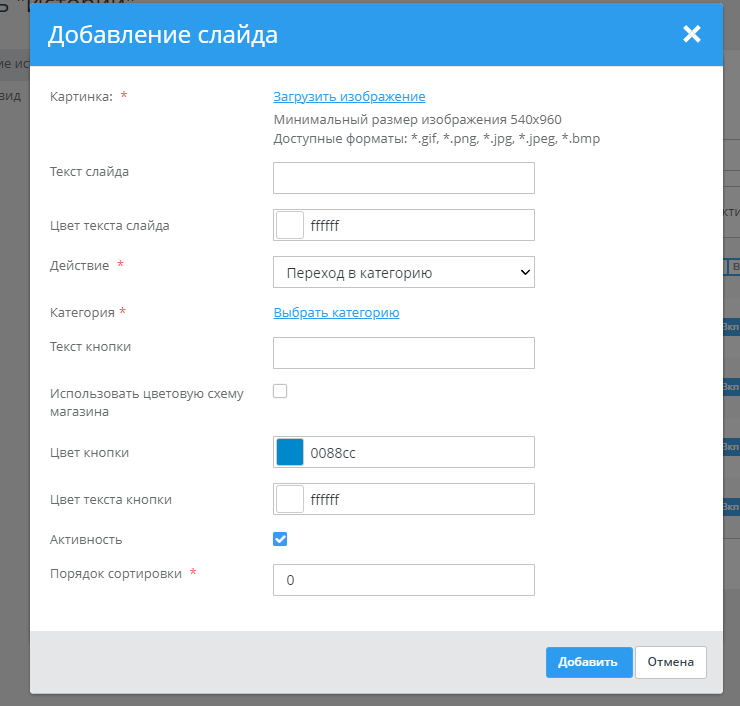Open the Цвет текста кнопки white swatch
The height and width of the screenshot is (706, 740).
[289, 499]
